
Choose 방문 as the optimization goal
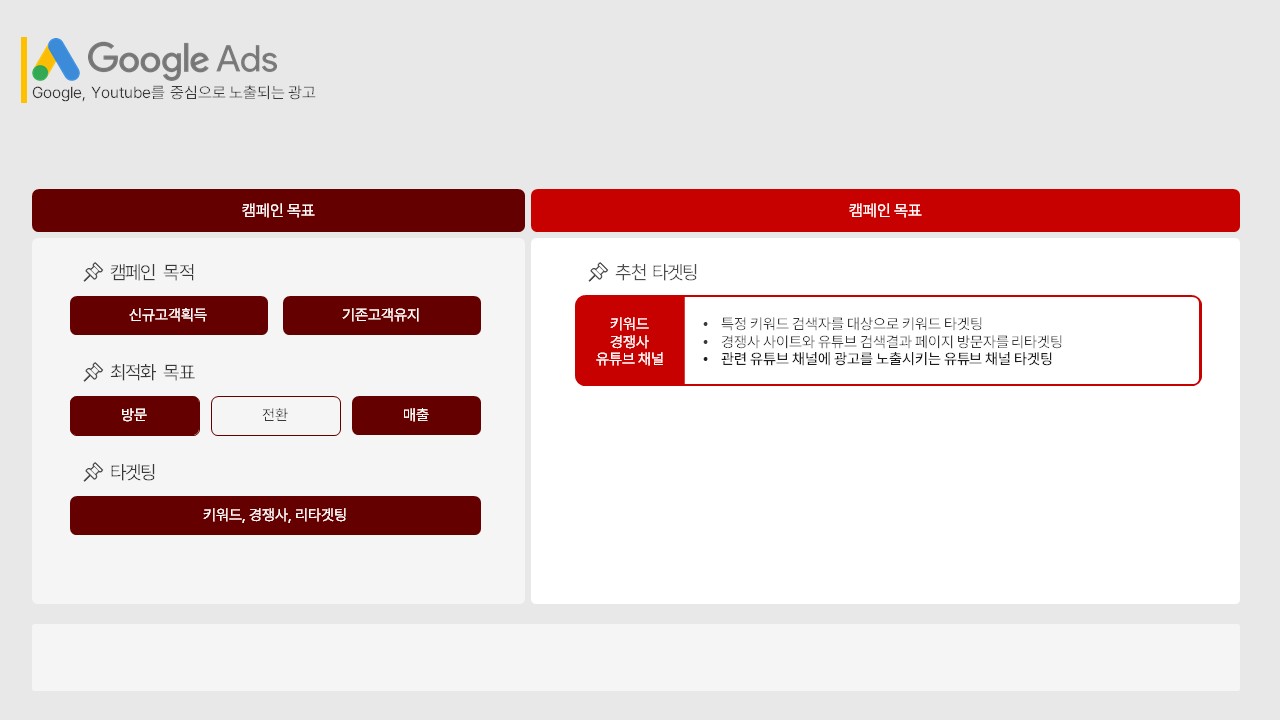click(x=134, y=416)
